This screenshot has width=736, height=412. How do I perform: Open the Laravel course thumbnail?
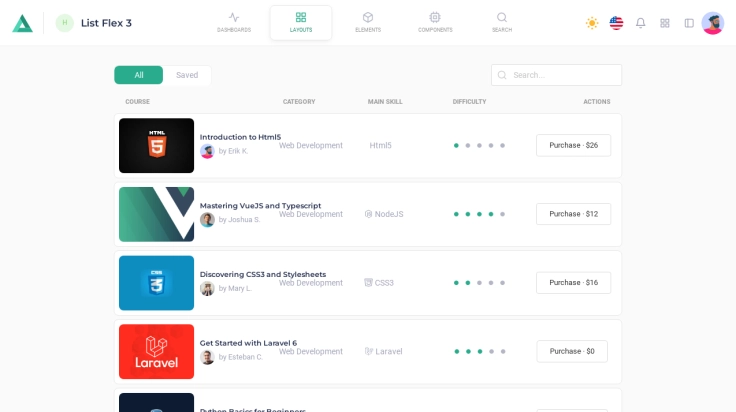[156, 351]
